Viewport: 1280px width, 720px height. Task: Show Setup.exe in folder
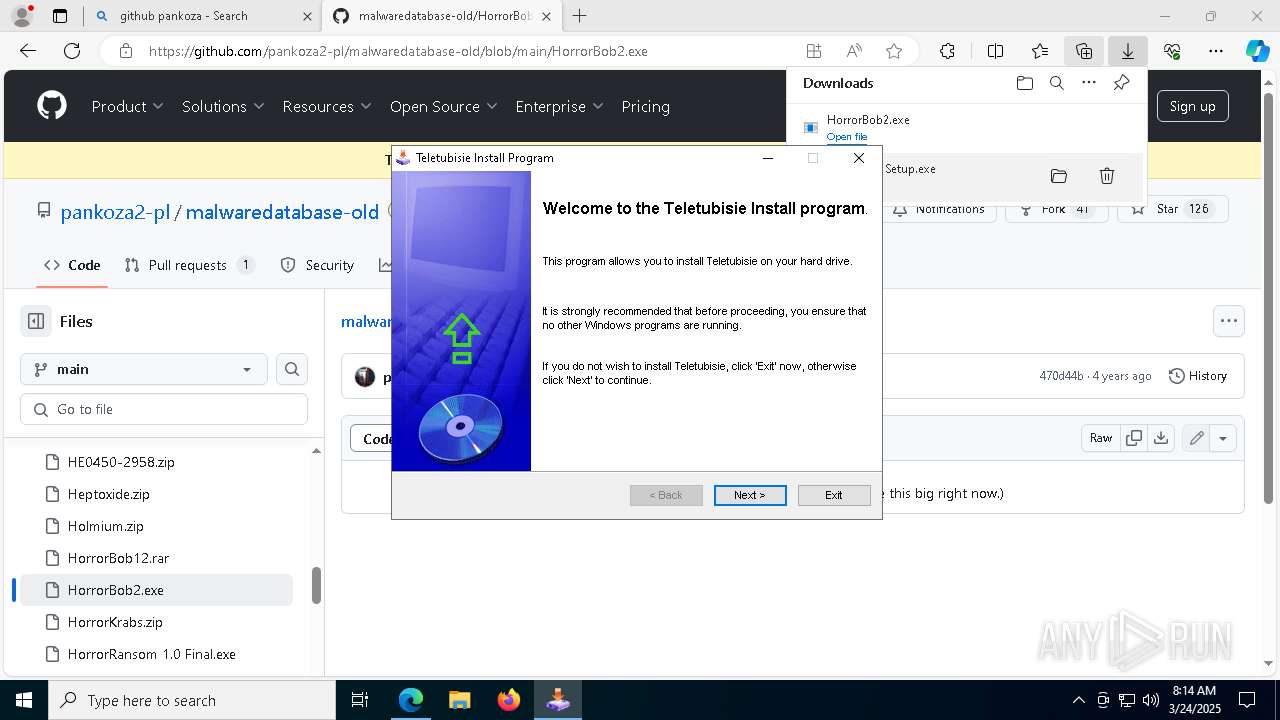[1058, 176]
